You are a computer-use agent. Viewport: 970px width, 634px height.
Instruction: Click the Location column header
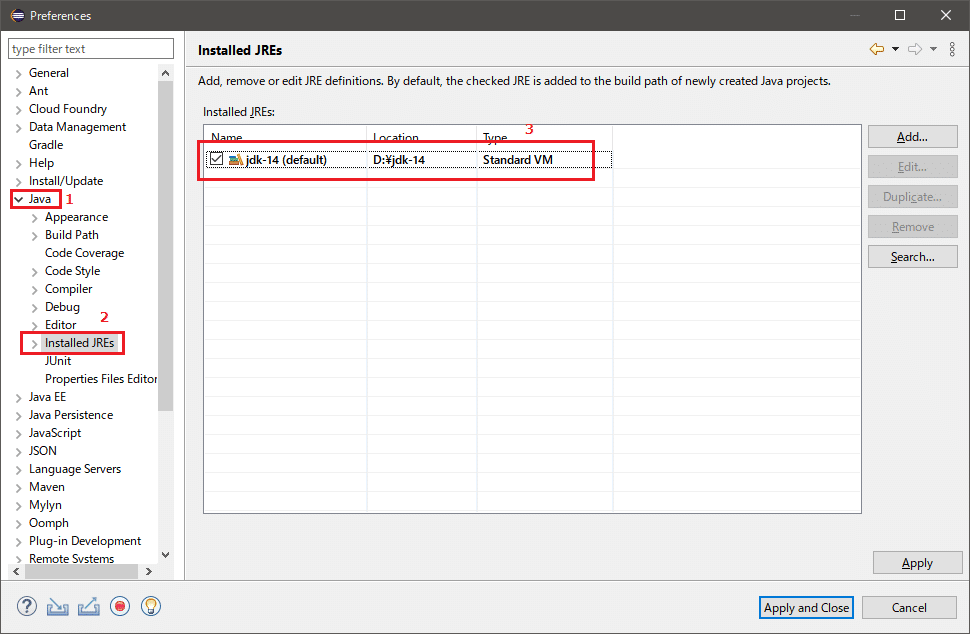pyautogui.click(x=422, y=137)
